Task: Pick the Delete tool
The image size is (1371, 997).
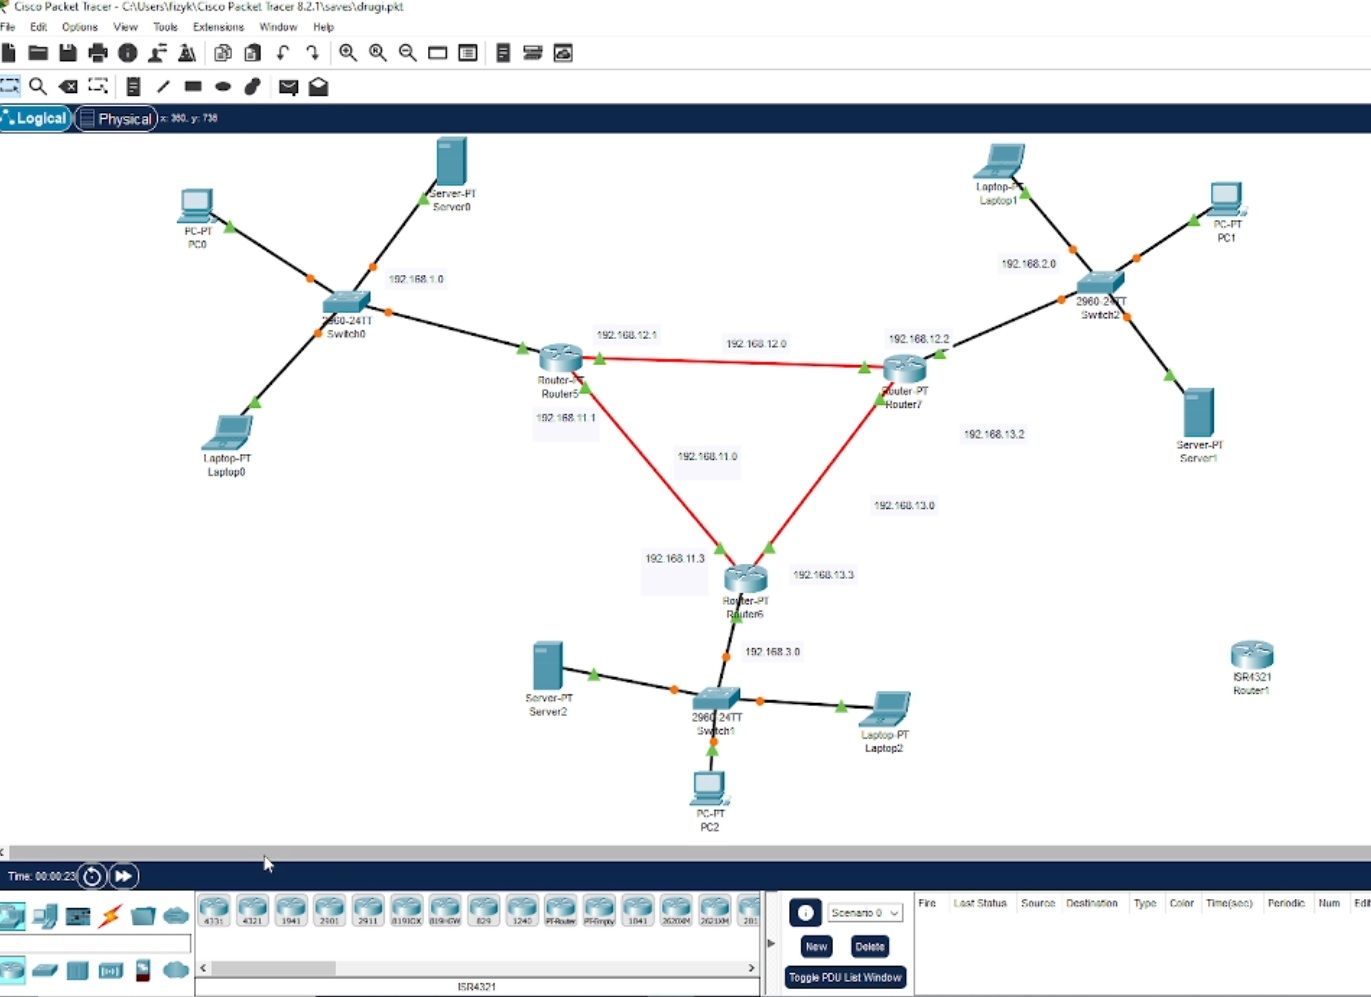Action: 68,87
